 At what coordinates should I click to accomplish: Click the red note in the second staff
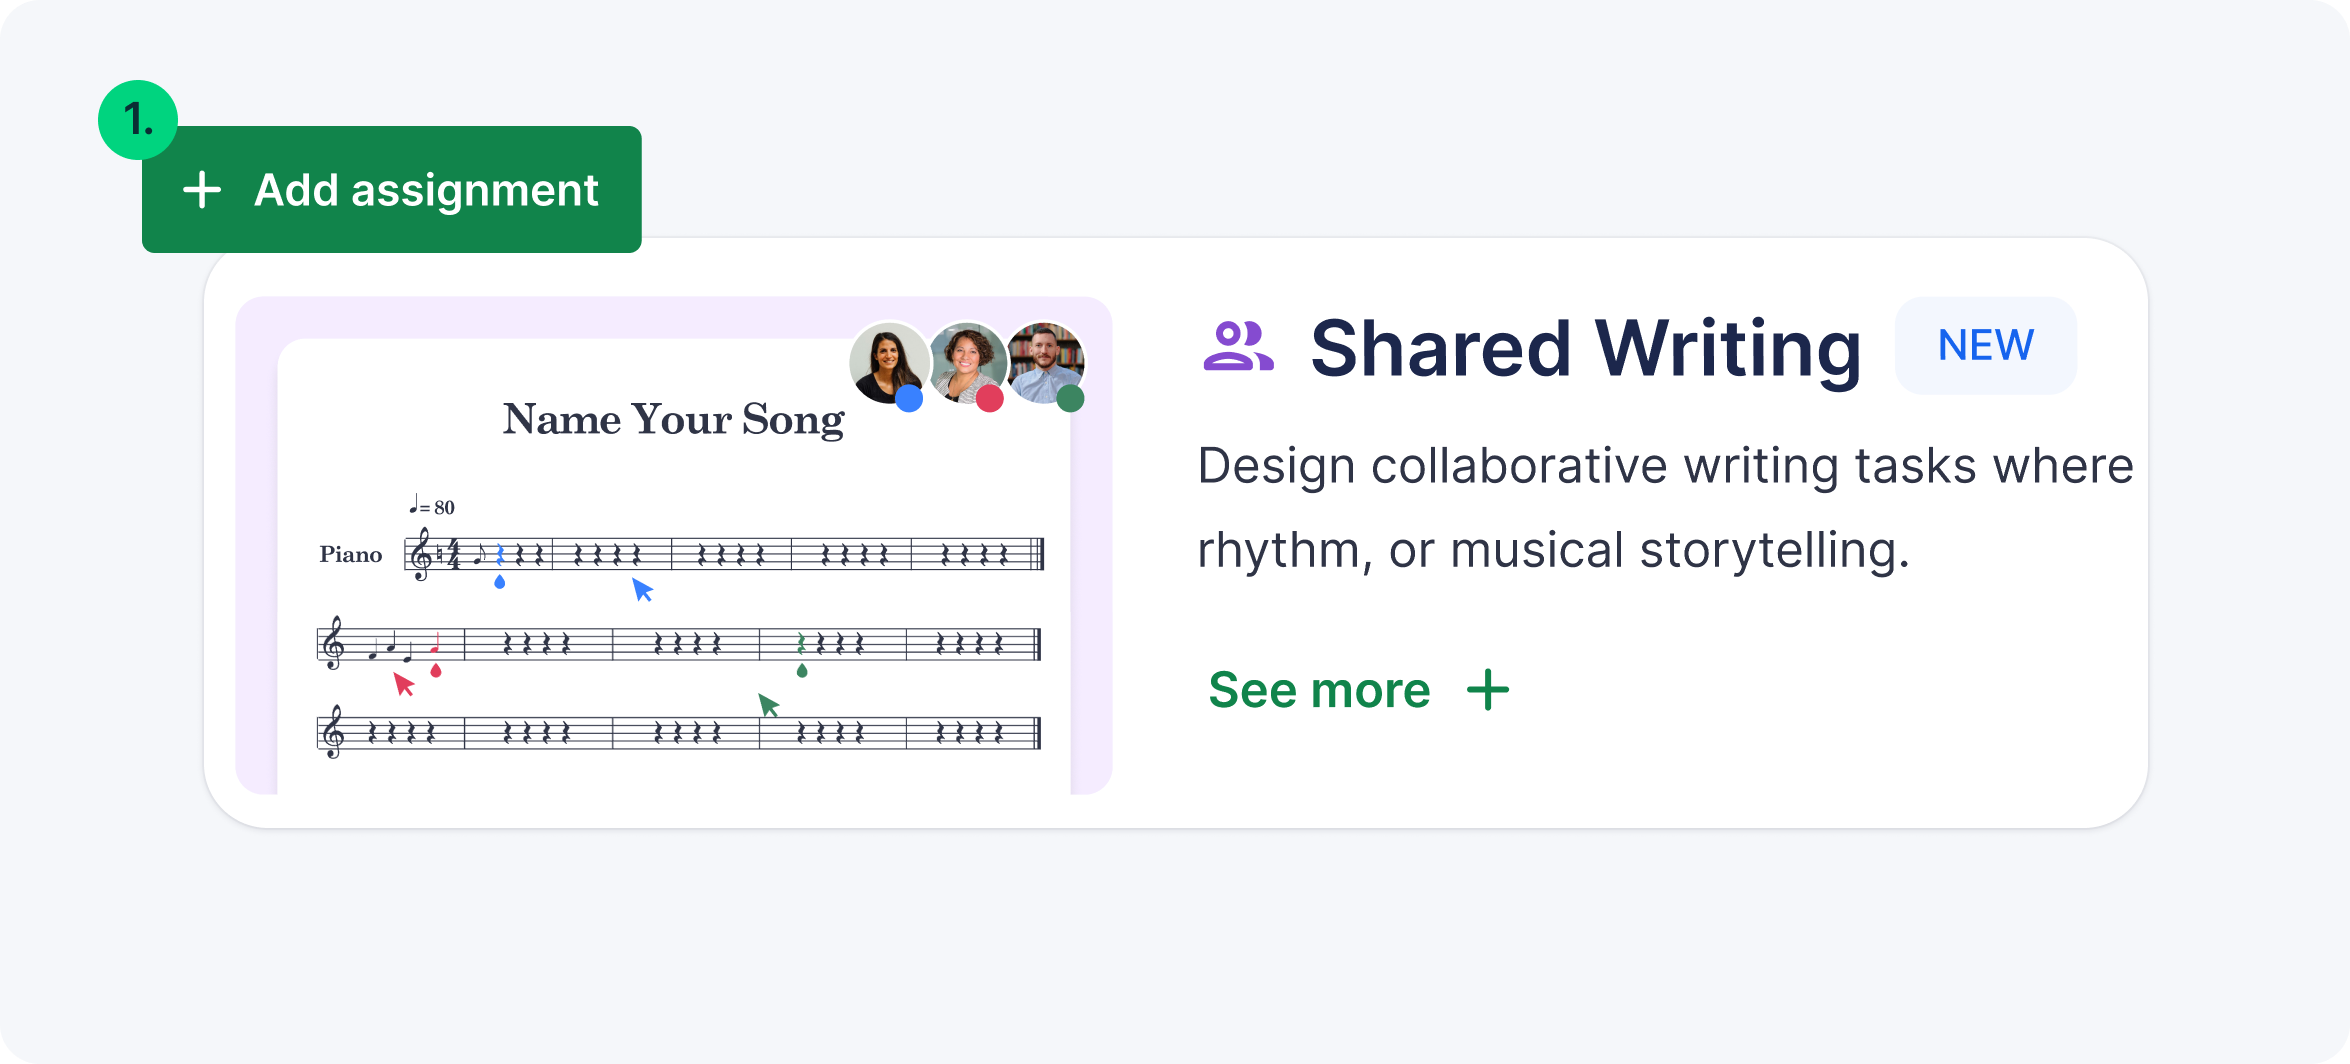[436, 645]
